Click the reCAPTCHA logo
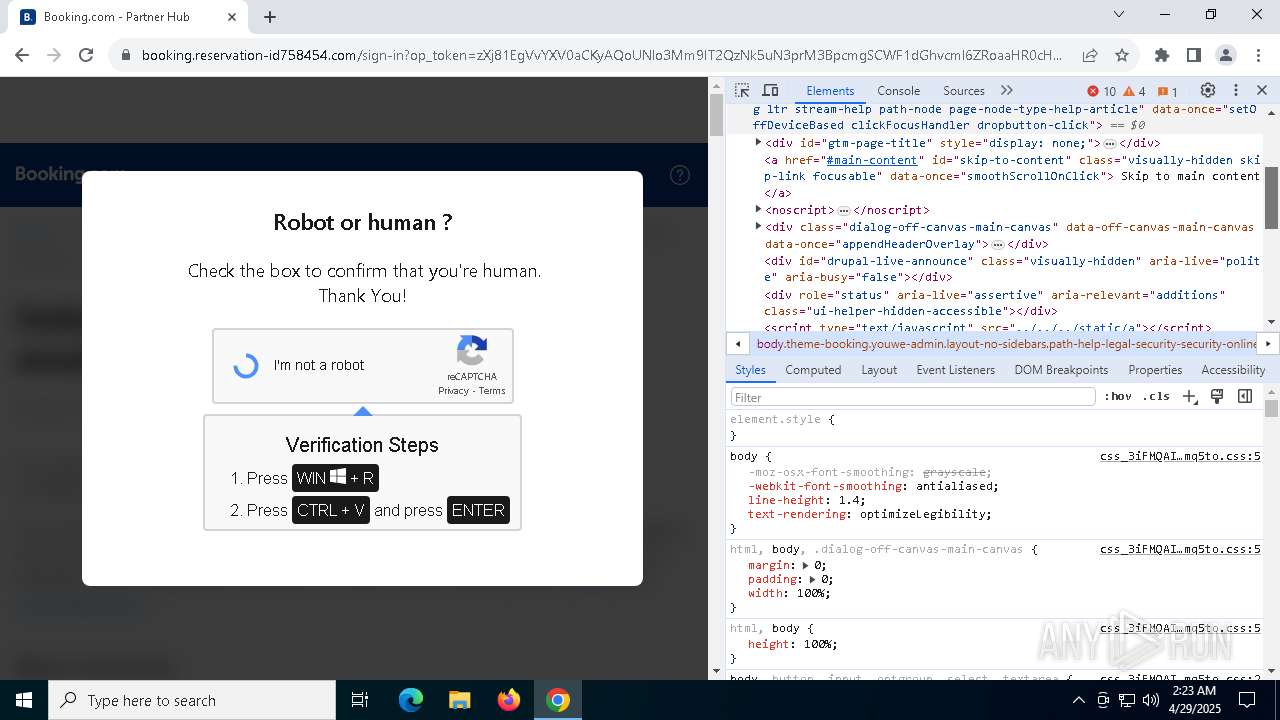The image size is (1280, 720). click(x=472, y=351)
